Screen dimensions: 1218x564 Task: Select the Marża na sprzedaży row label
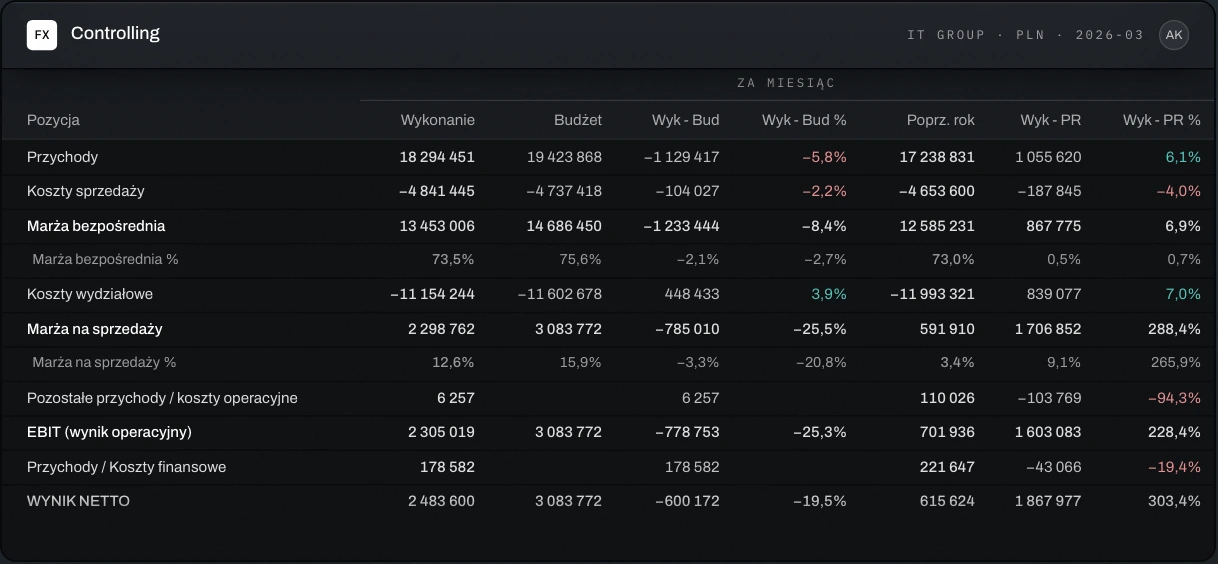click(x=94, y=329)
